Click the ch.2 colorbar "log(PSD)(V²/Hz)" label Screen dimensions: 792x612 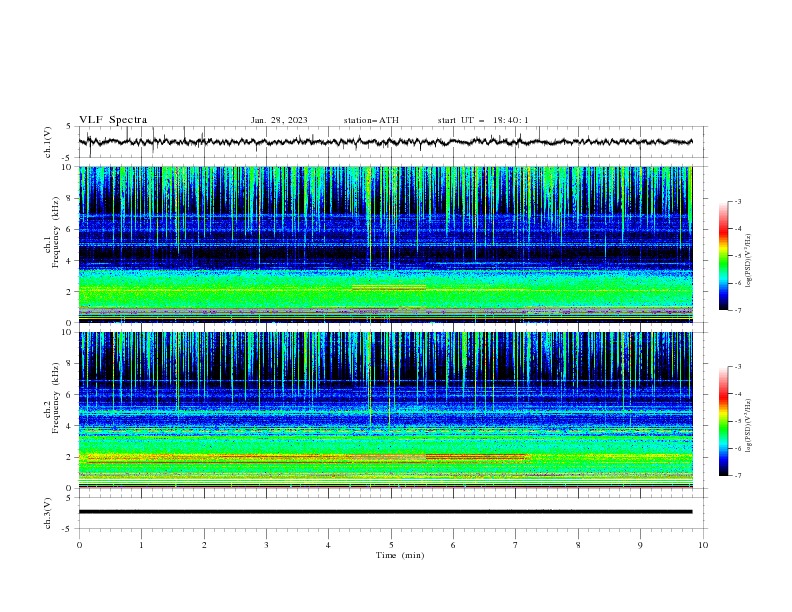[x=749, y=425]
